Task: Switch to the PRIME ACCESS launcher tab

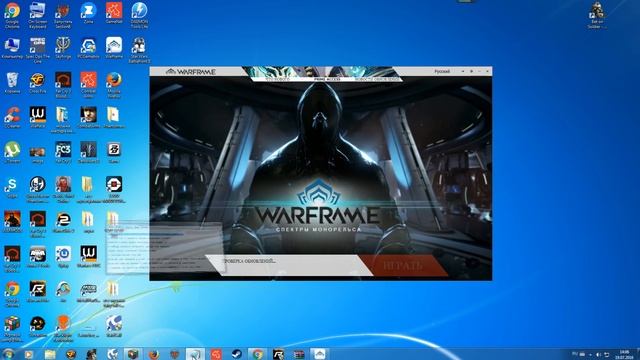Action: 327,79
